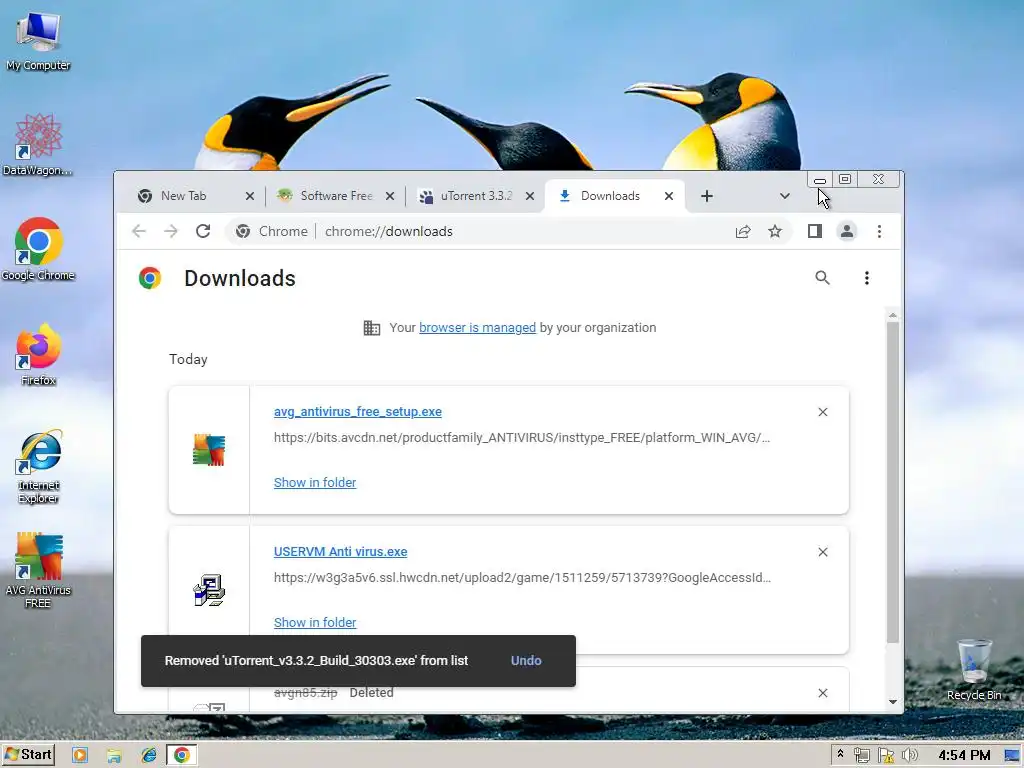Open the browser is managed link
This screenshot has width=1024, height=768.
coord(477,327)
